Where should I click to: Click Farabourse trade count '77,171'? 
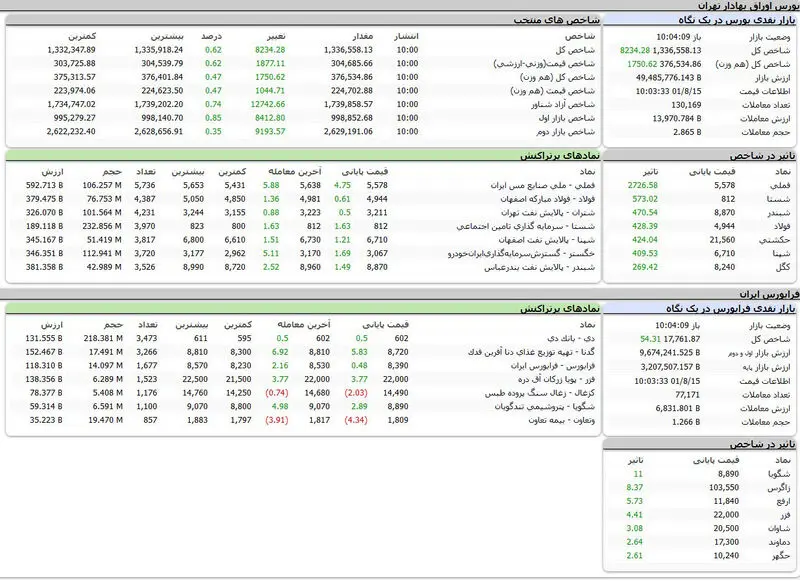point(687,395)
